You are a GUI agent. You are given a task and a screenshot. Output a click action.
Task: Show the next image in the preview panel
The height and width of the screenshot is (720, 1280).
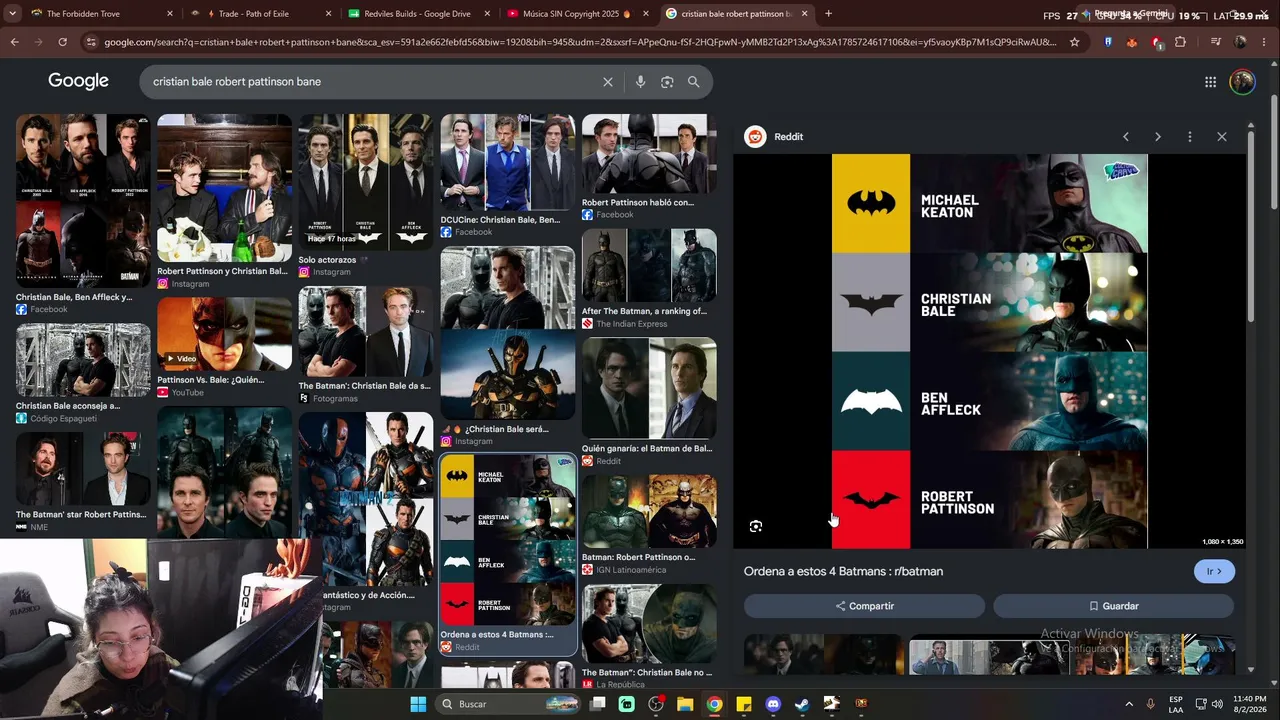coord(1157,137)
